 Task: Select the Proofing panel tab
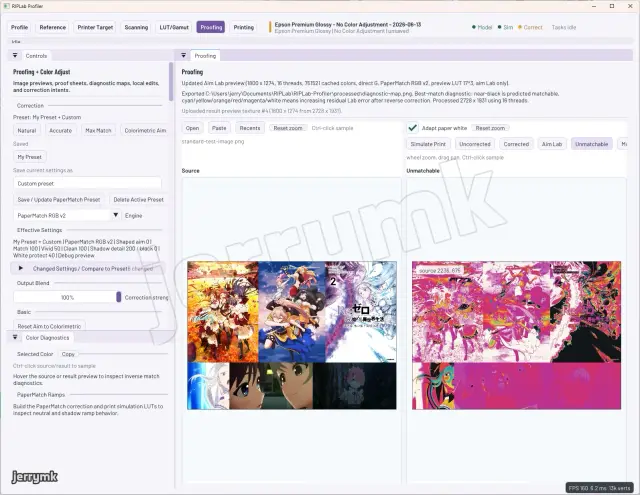point(205,56)
